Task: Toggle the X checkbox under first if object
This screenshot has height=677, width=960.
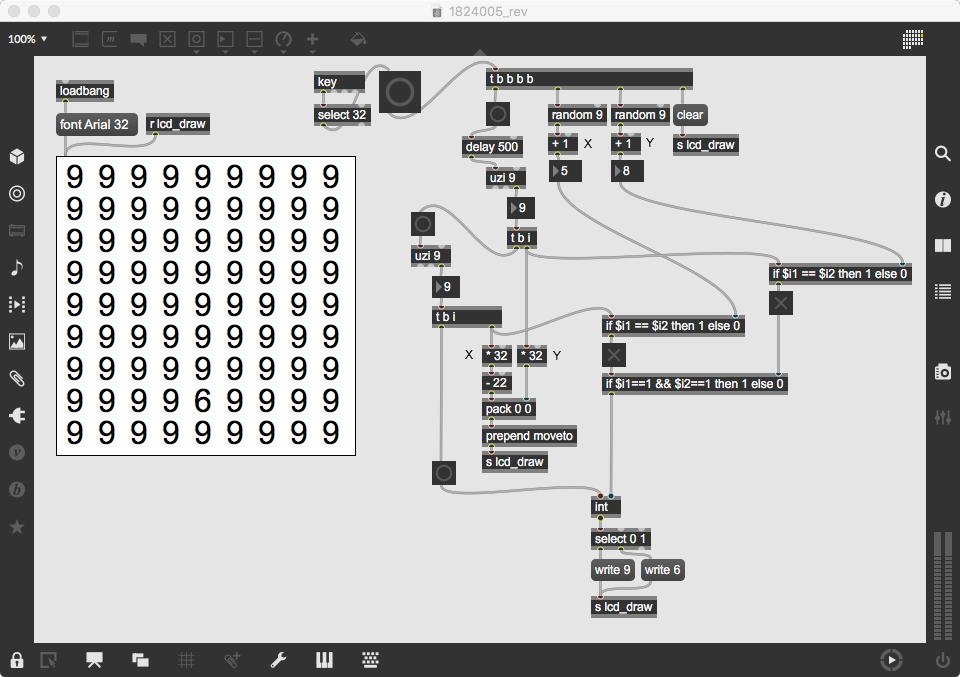Action: pos(614,354)
